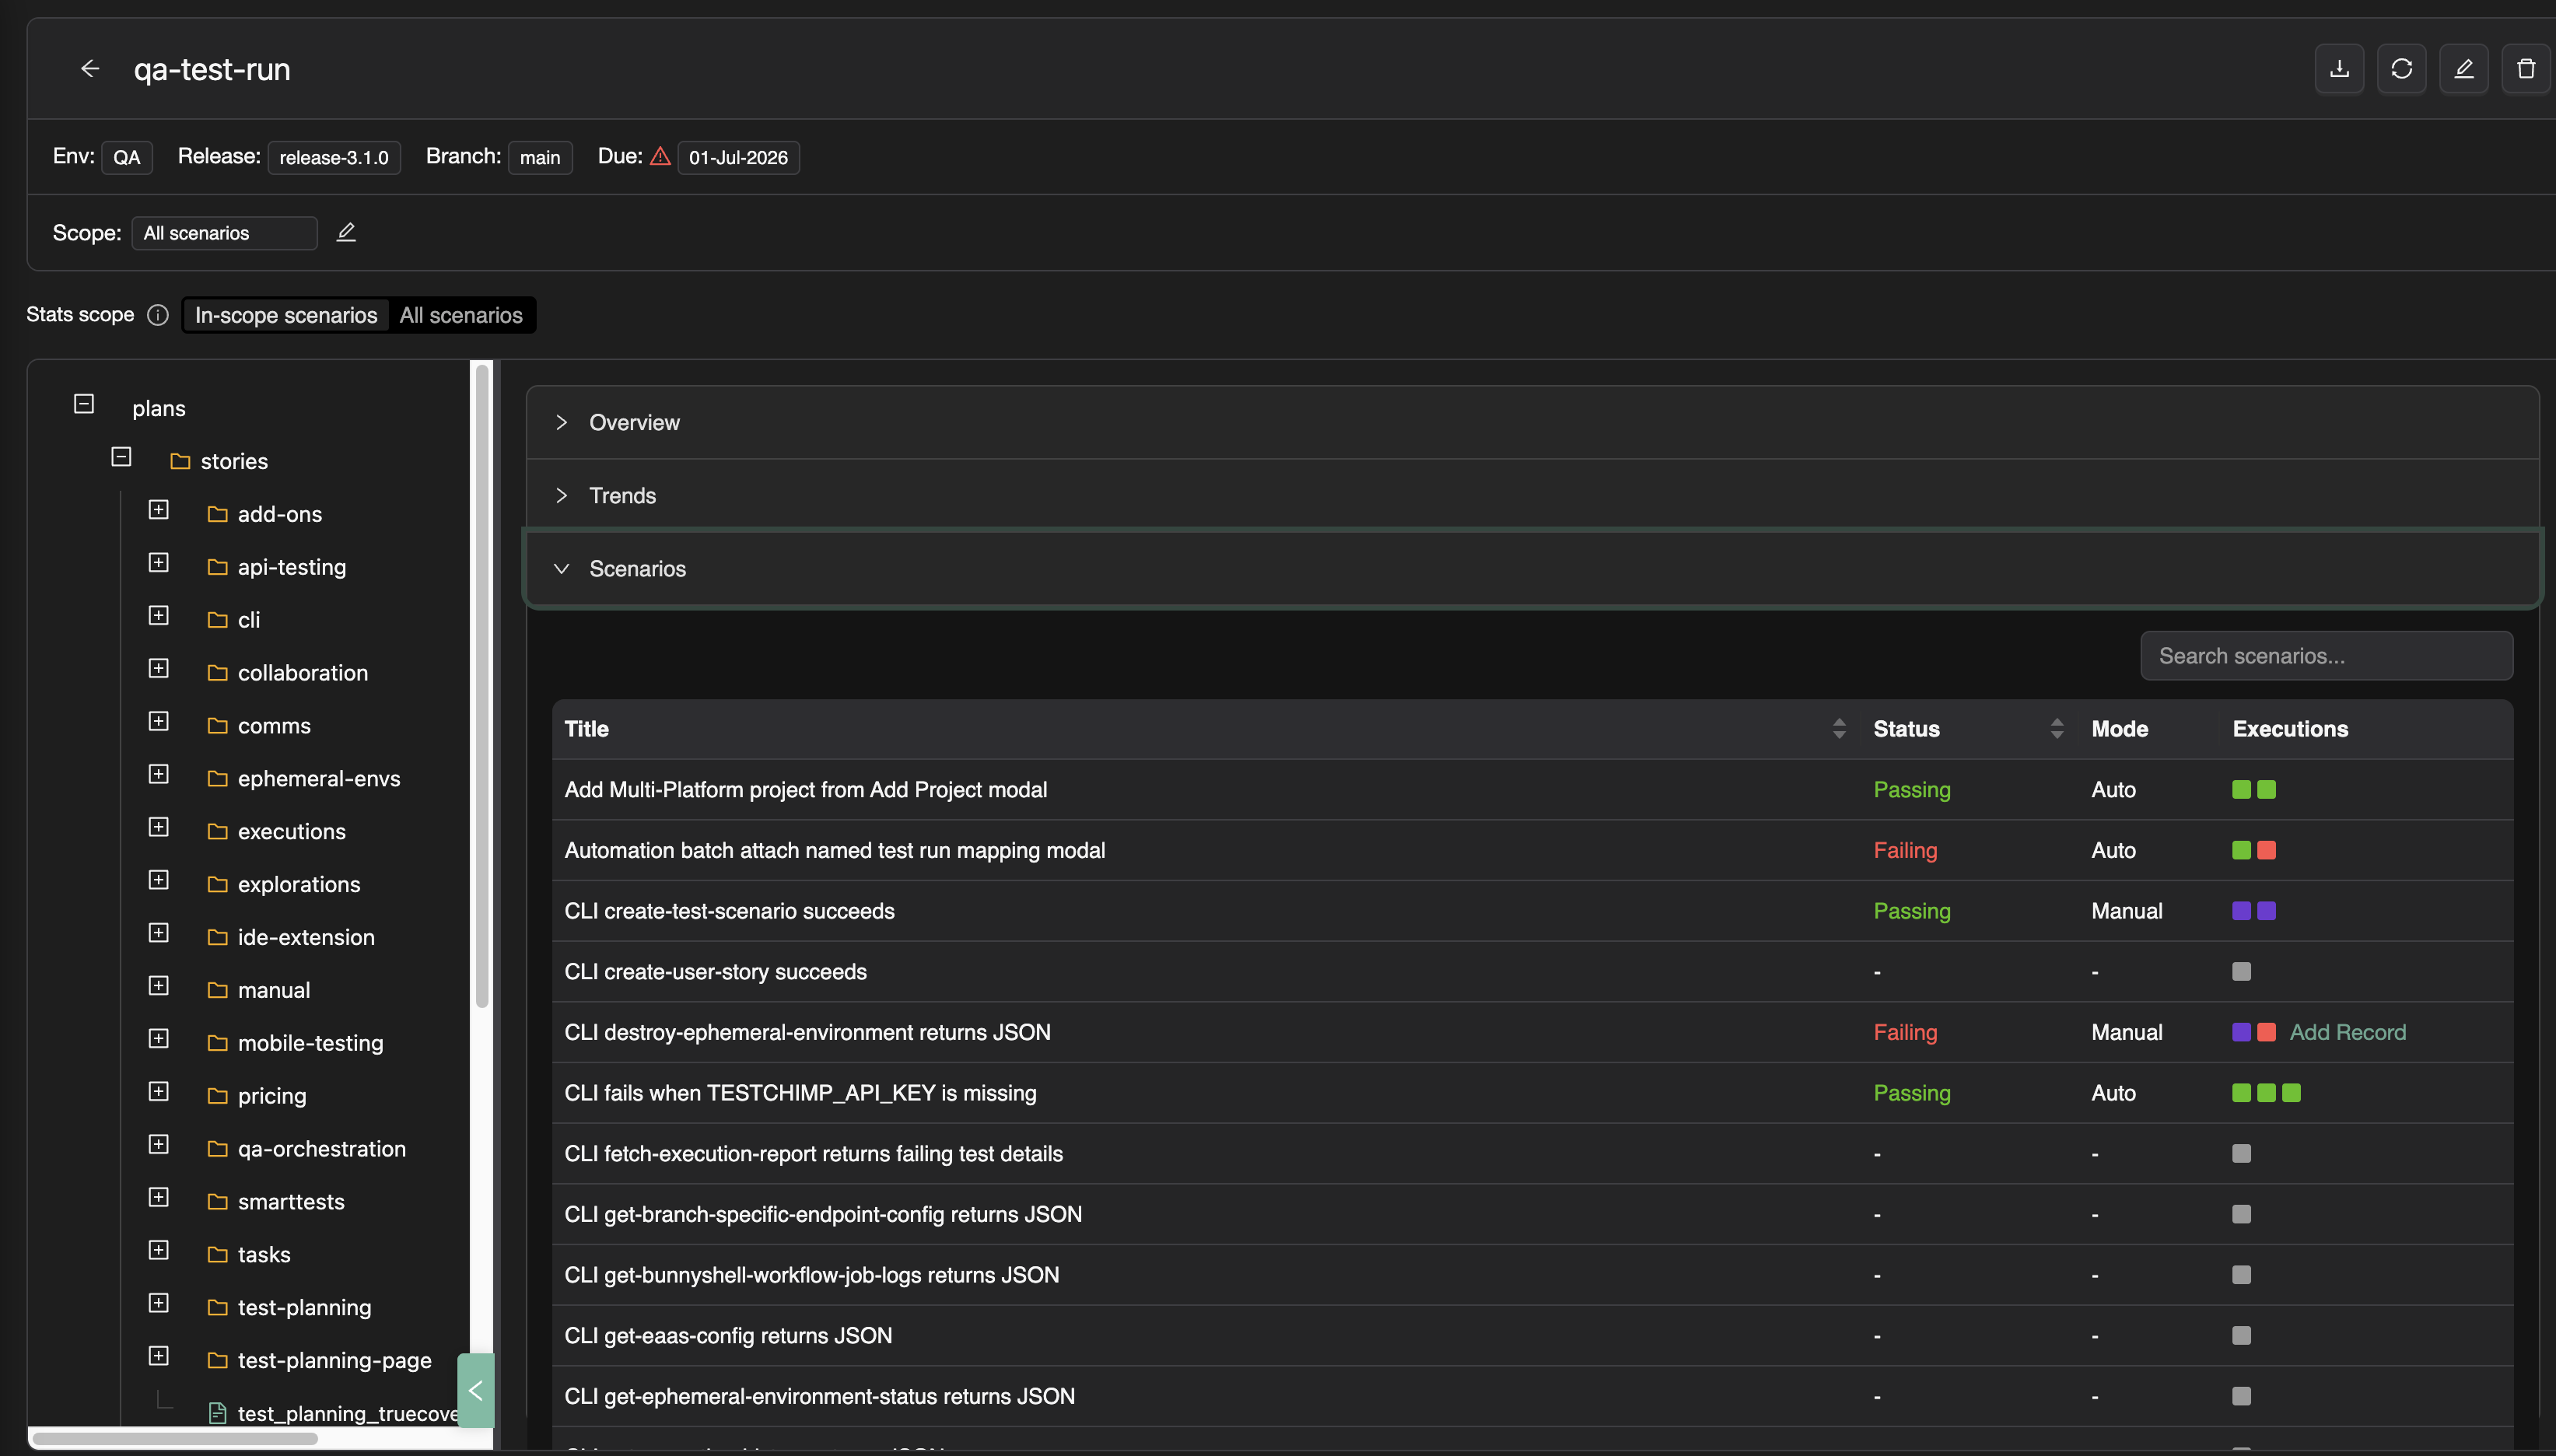The width and height of the screenshot is (2556, 1456).
Task: Open 'Add Multi-Platform project from Add Project modal' scenario
Action: (x=805, y=790)
